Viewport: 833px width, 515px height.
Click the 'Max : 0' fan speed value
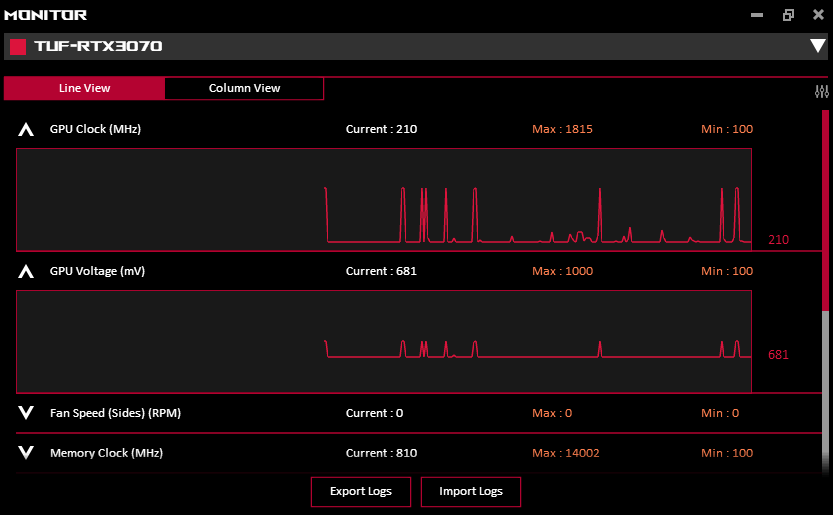pos(552,413)
